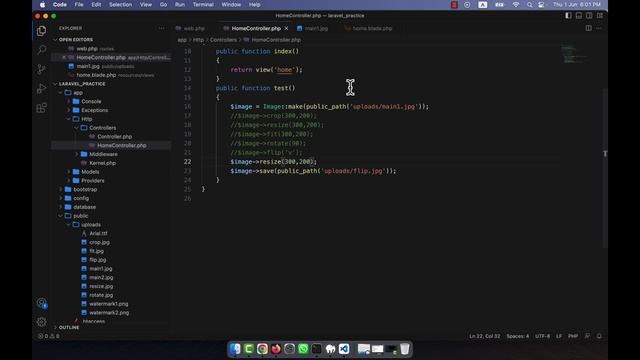
Task: Expand the Models folder
Action: [x=90, y=172]
